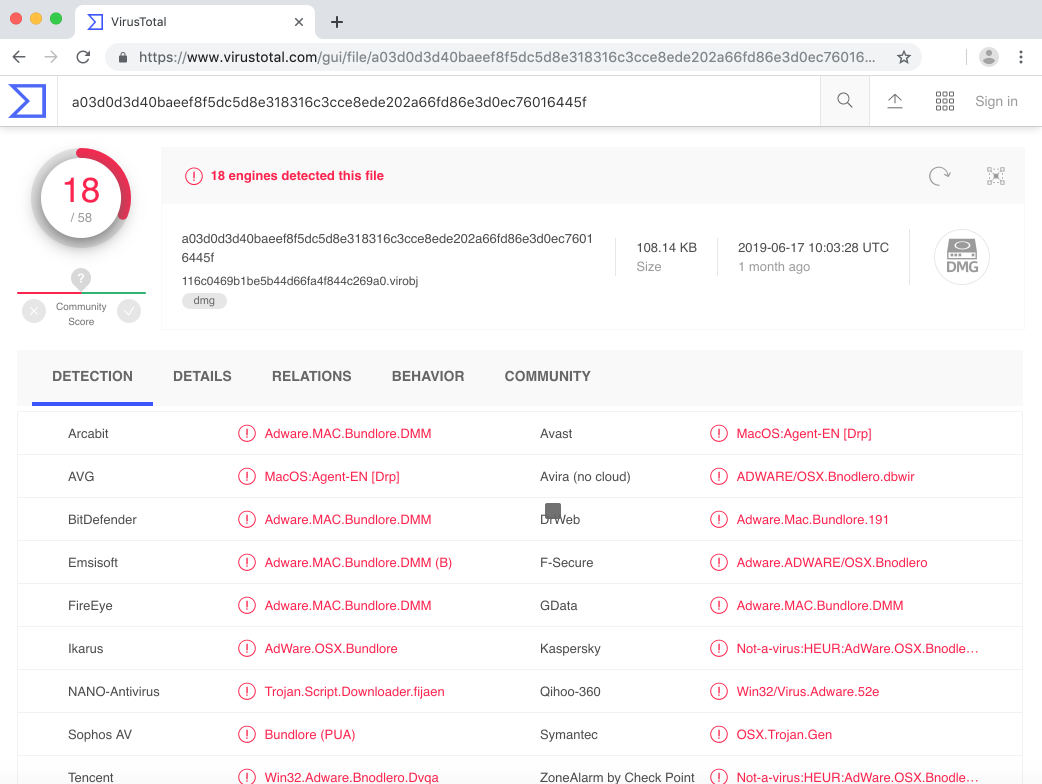1042x784 pixels.
Task: Click the DMG file type icon
Action: coord(961,256)
